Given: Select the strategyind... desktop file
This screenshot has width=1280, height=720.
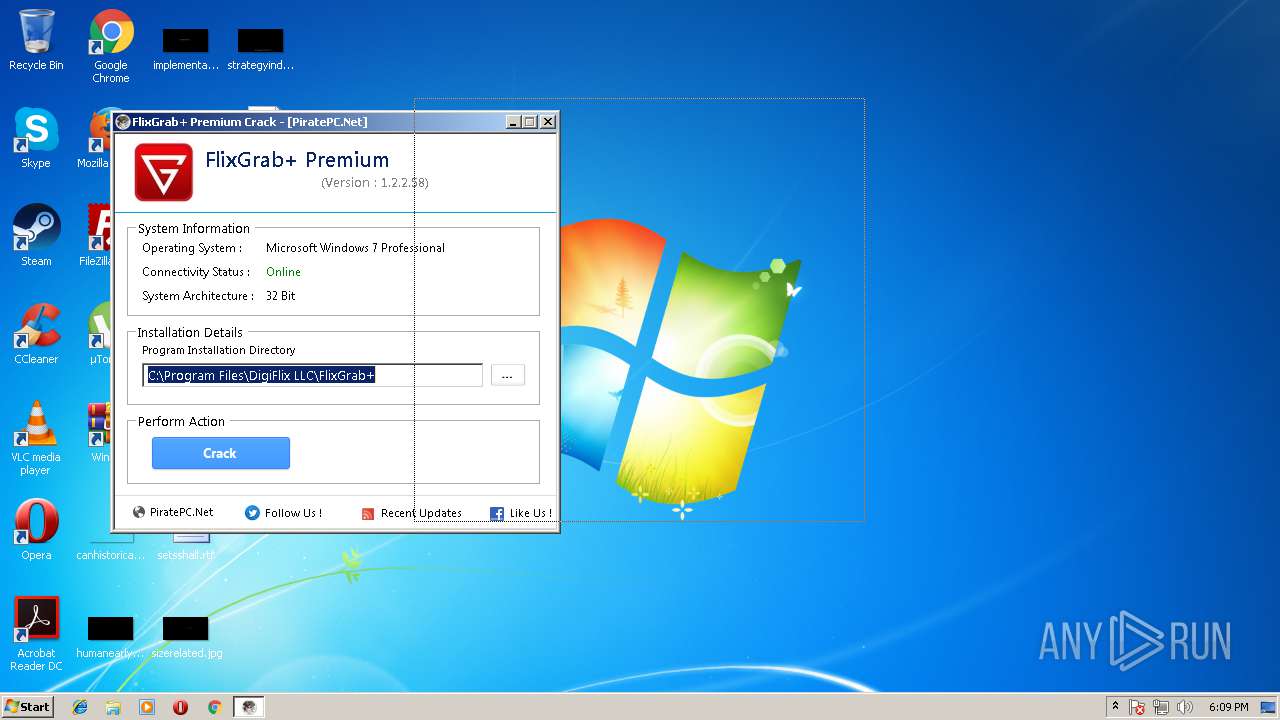Looking at the screenshot, I should [x=261, y=49].
